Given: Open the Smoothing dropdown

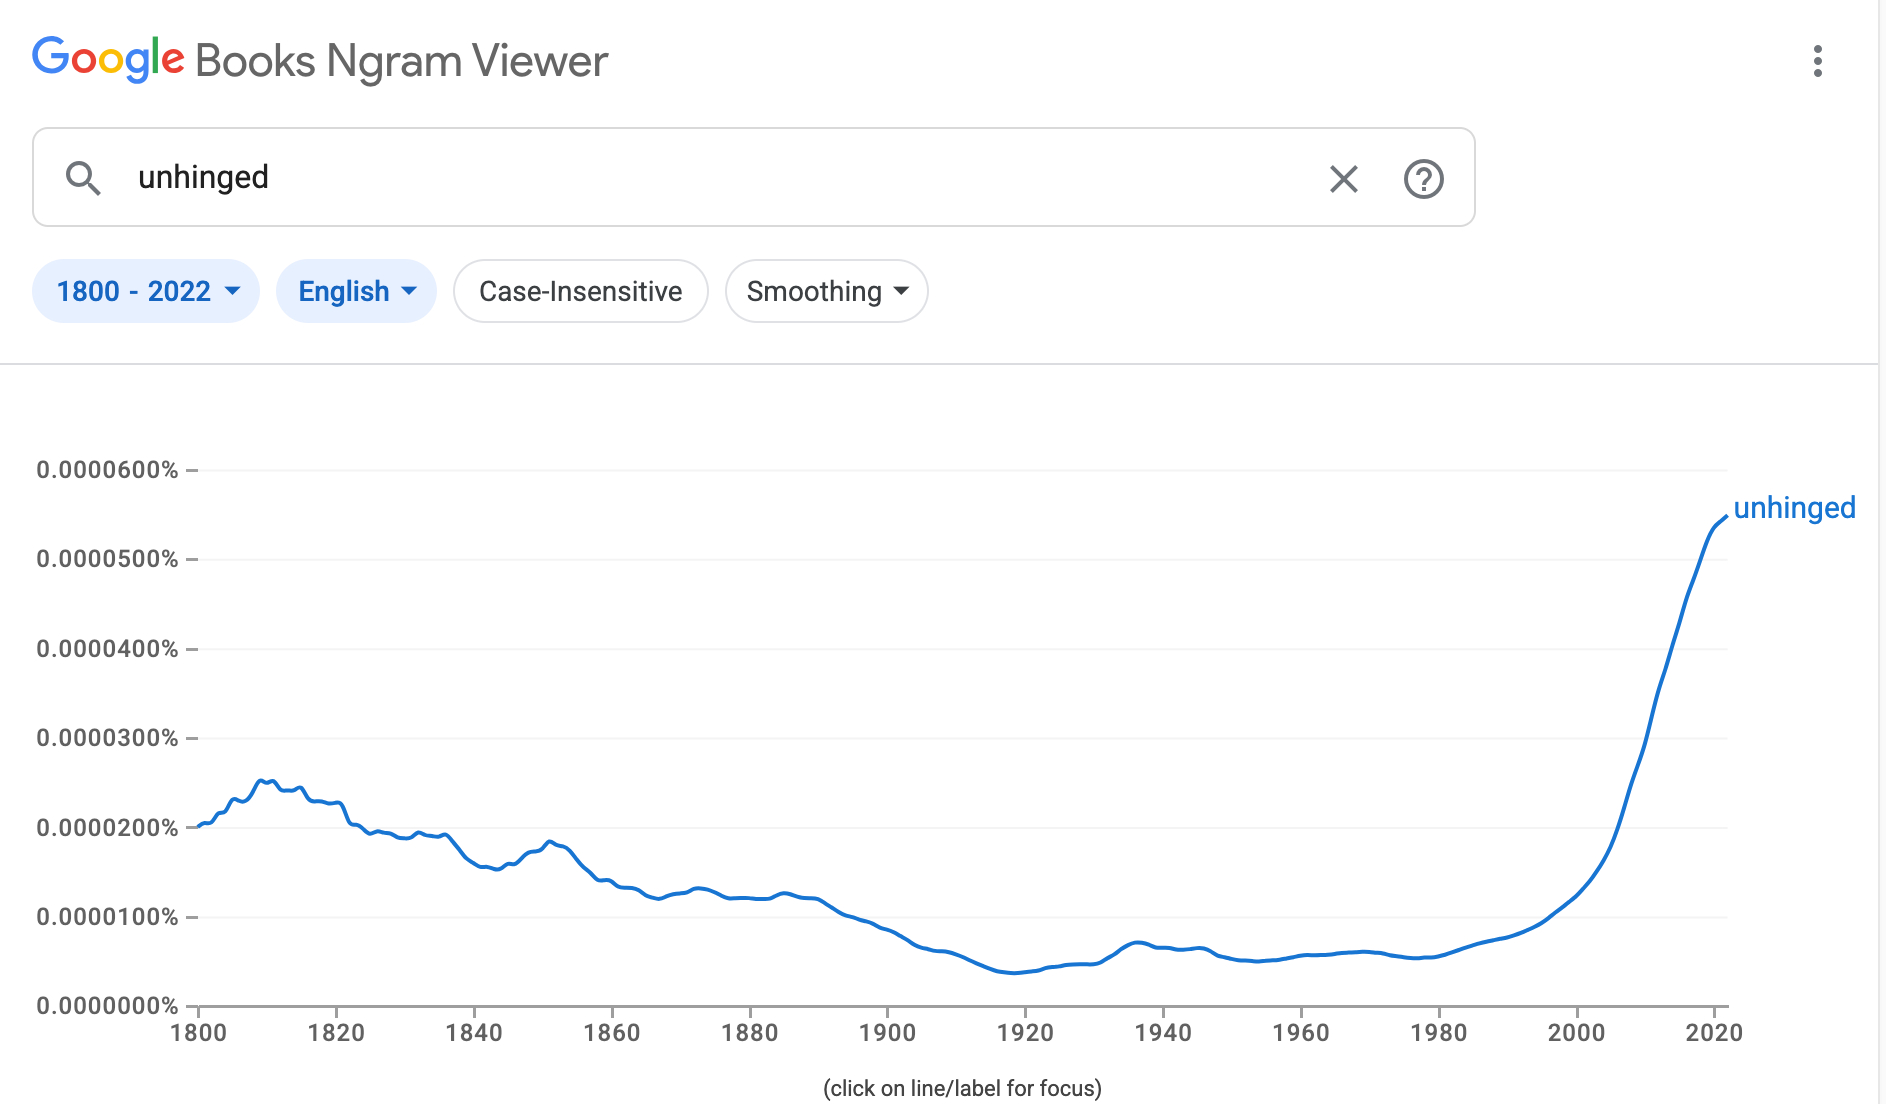Looking at the screenshot, I should [826, 291].
